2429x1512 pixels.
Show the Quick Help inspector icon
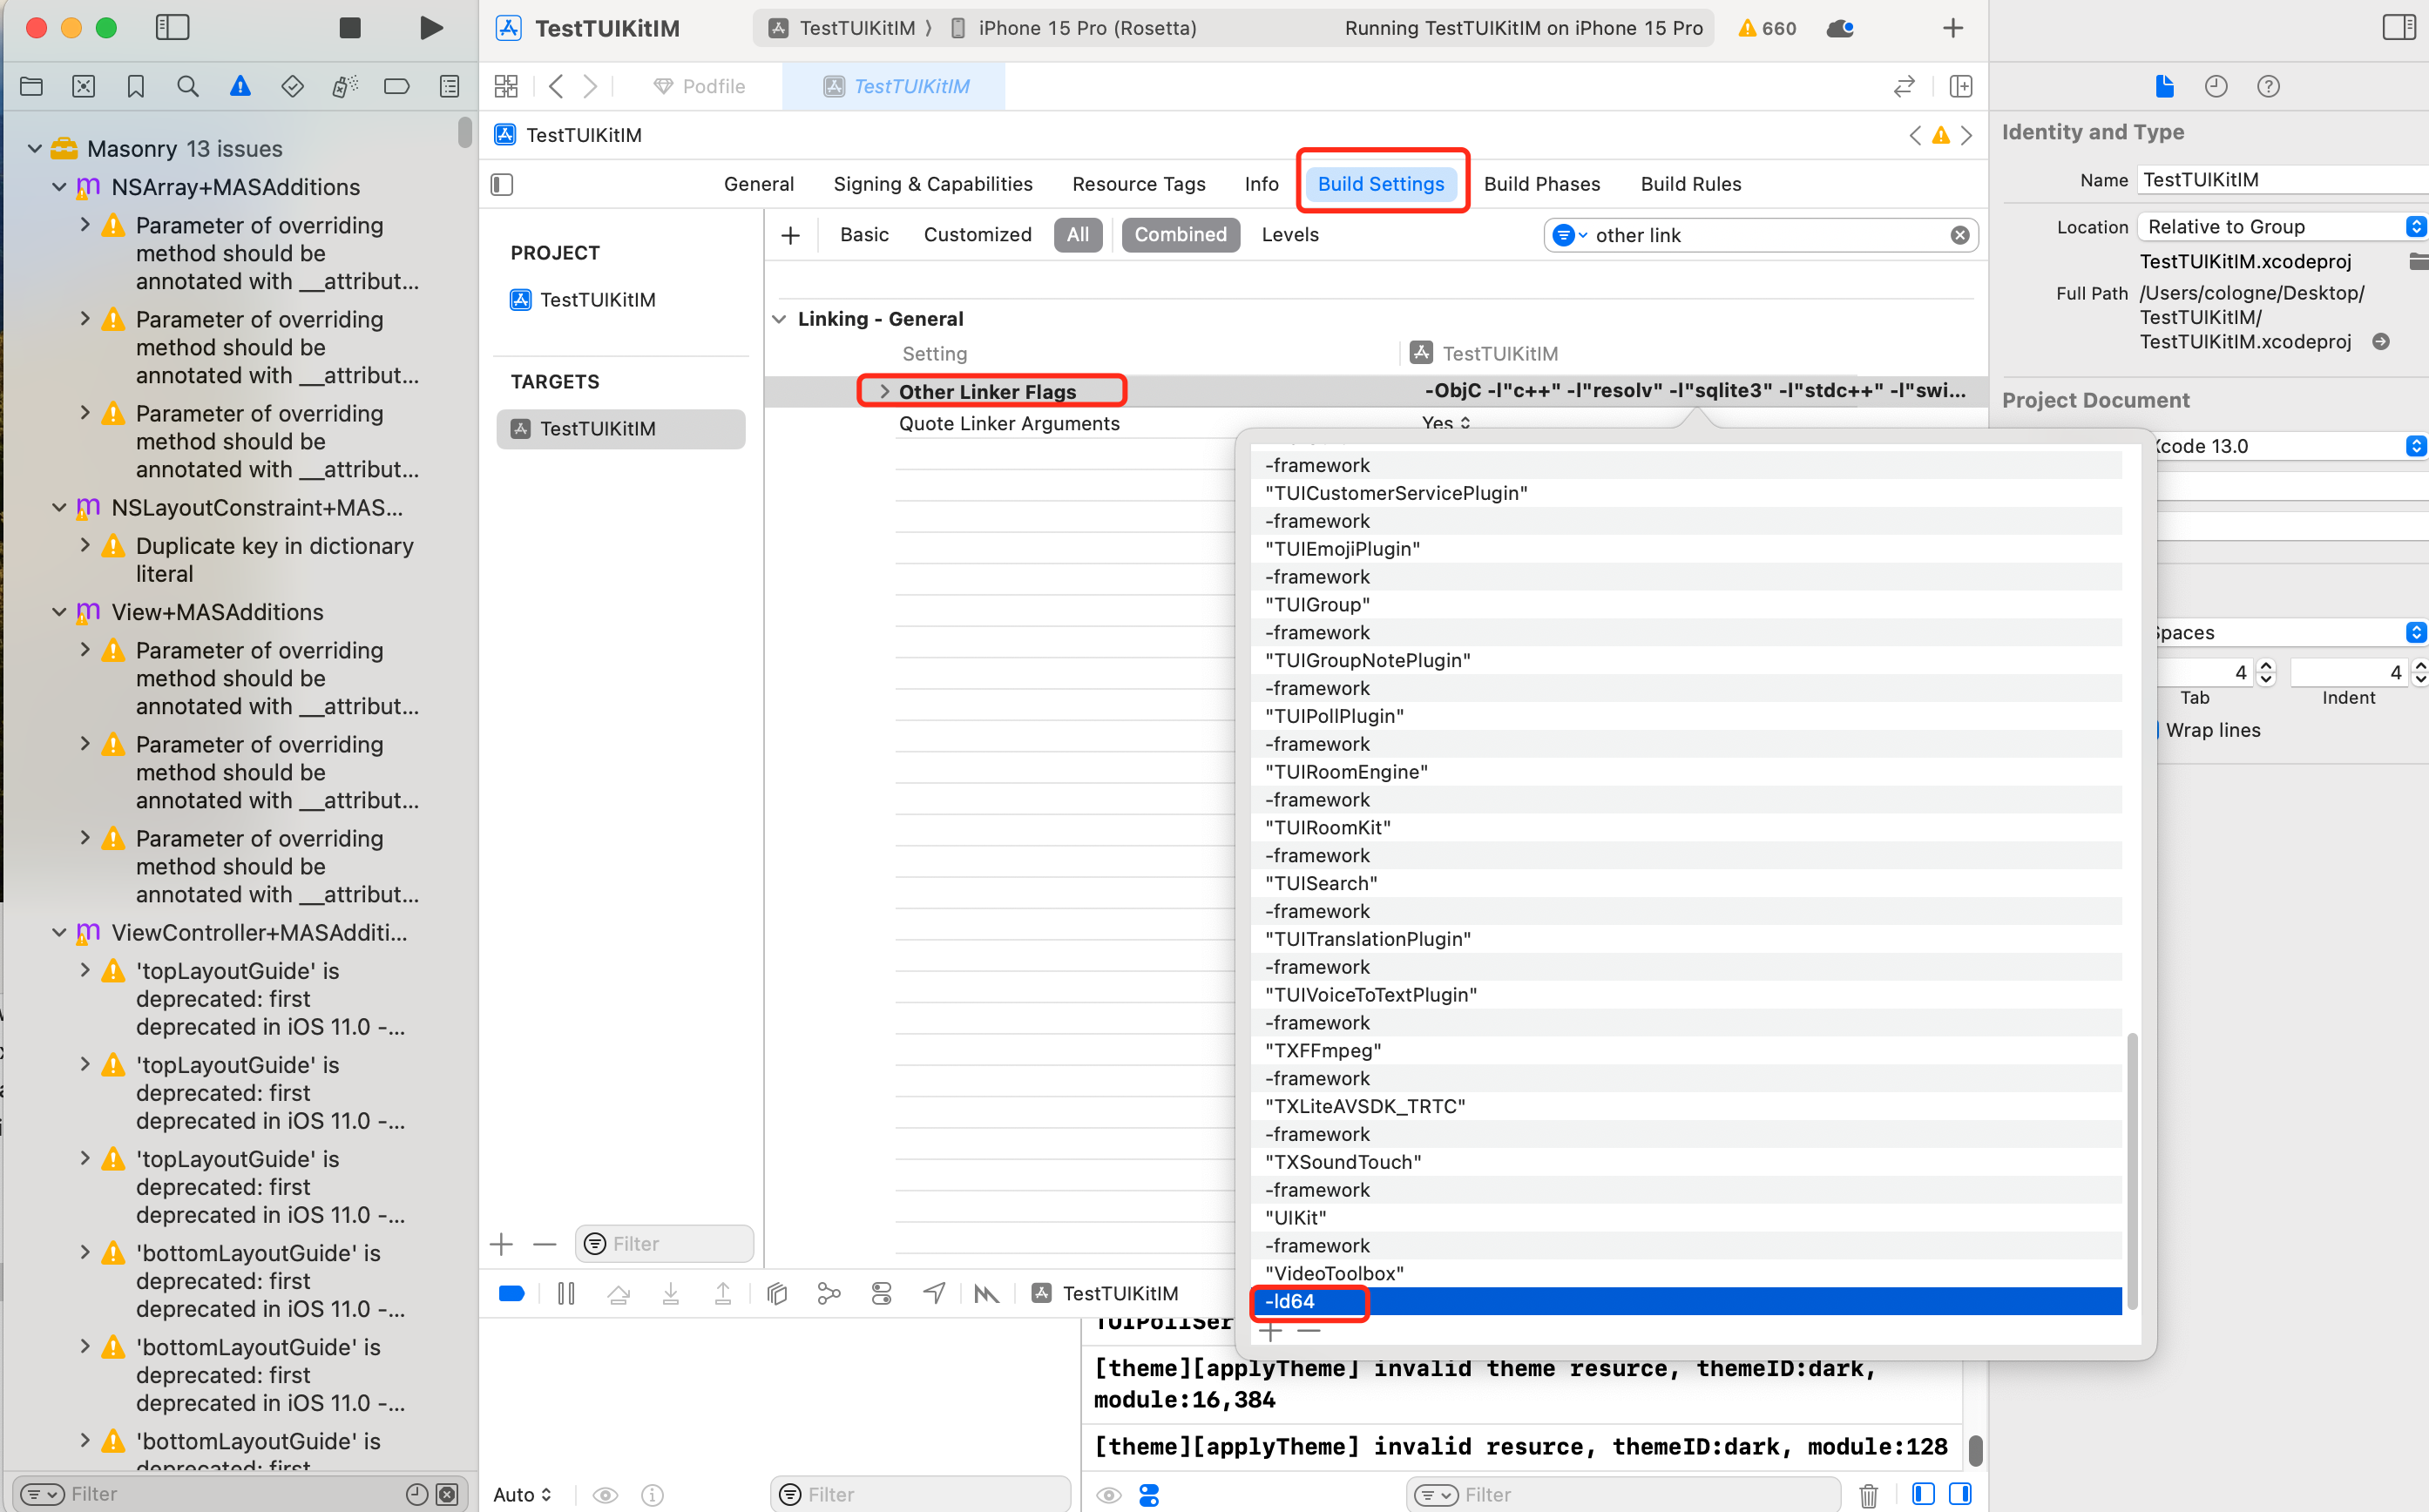click(2268, 87)
